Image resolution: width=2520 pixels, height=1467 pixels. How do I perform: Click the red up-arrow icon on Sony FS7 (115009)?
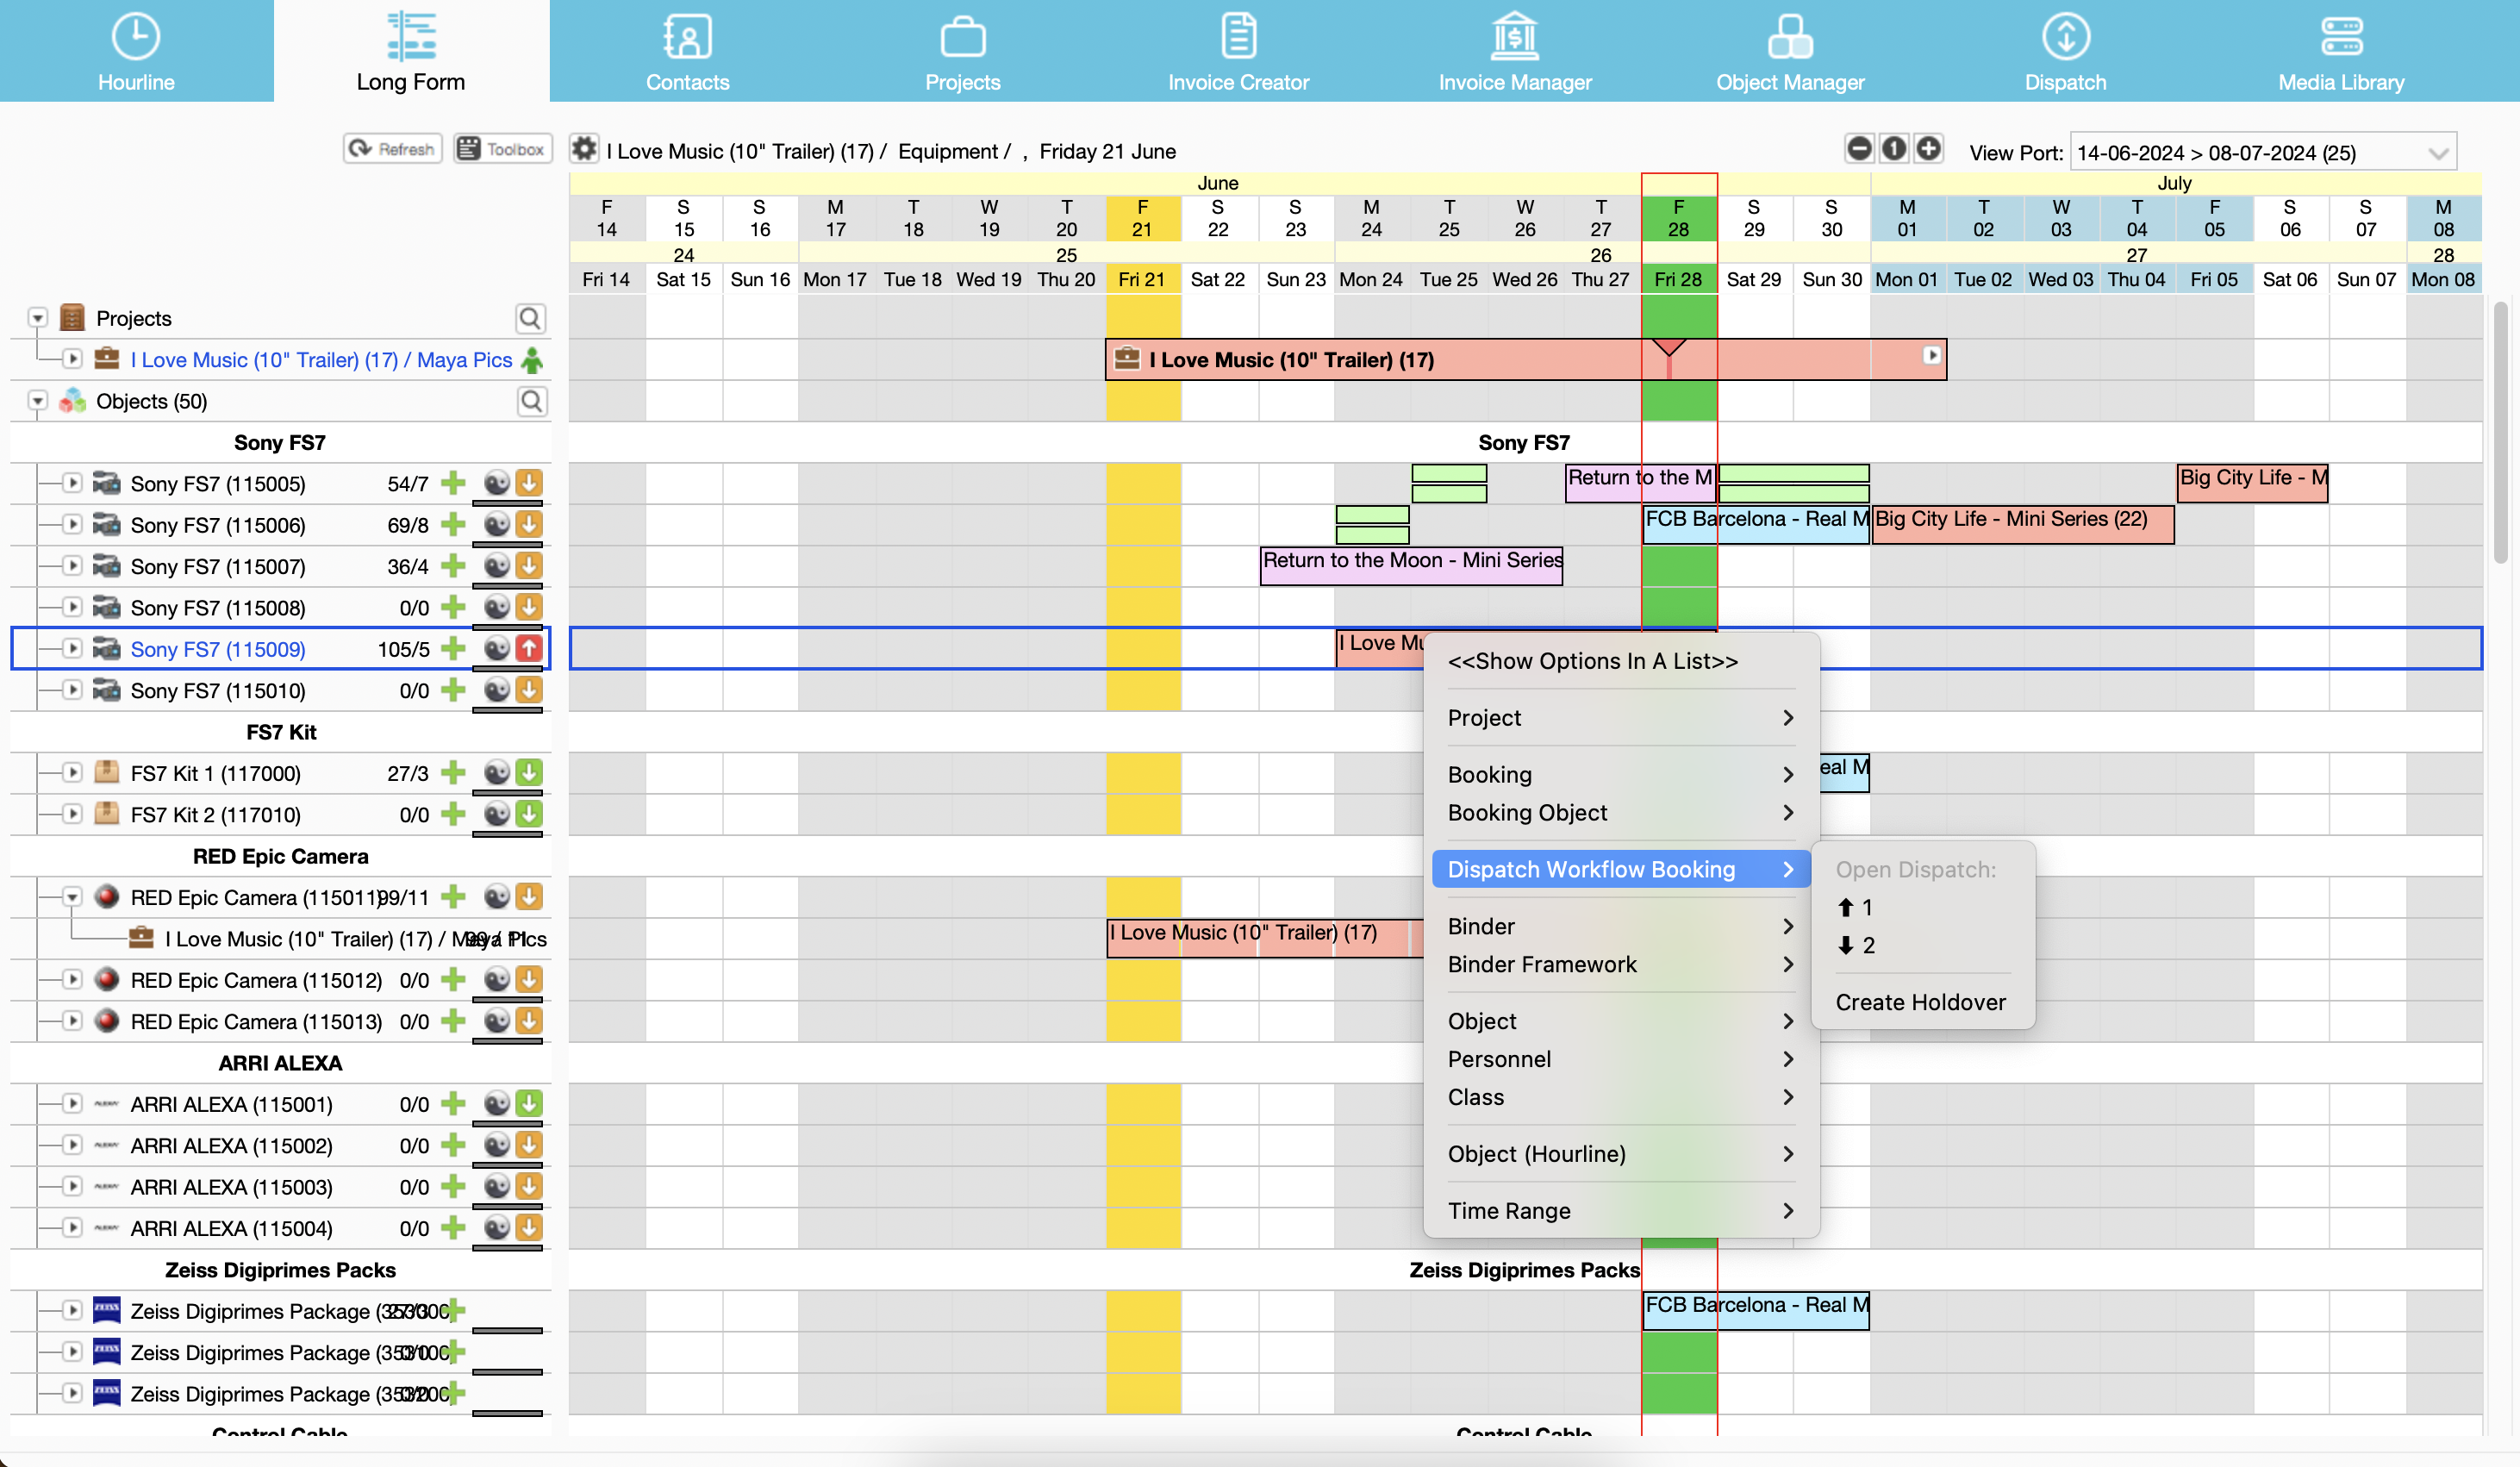[x=529, y=648]
